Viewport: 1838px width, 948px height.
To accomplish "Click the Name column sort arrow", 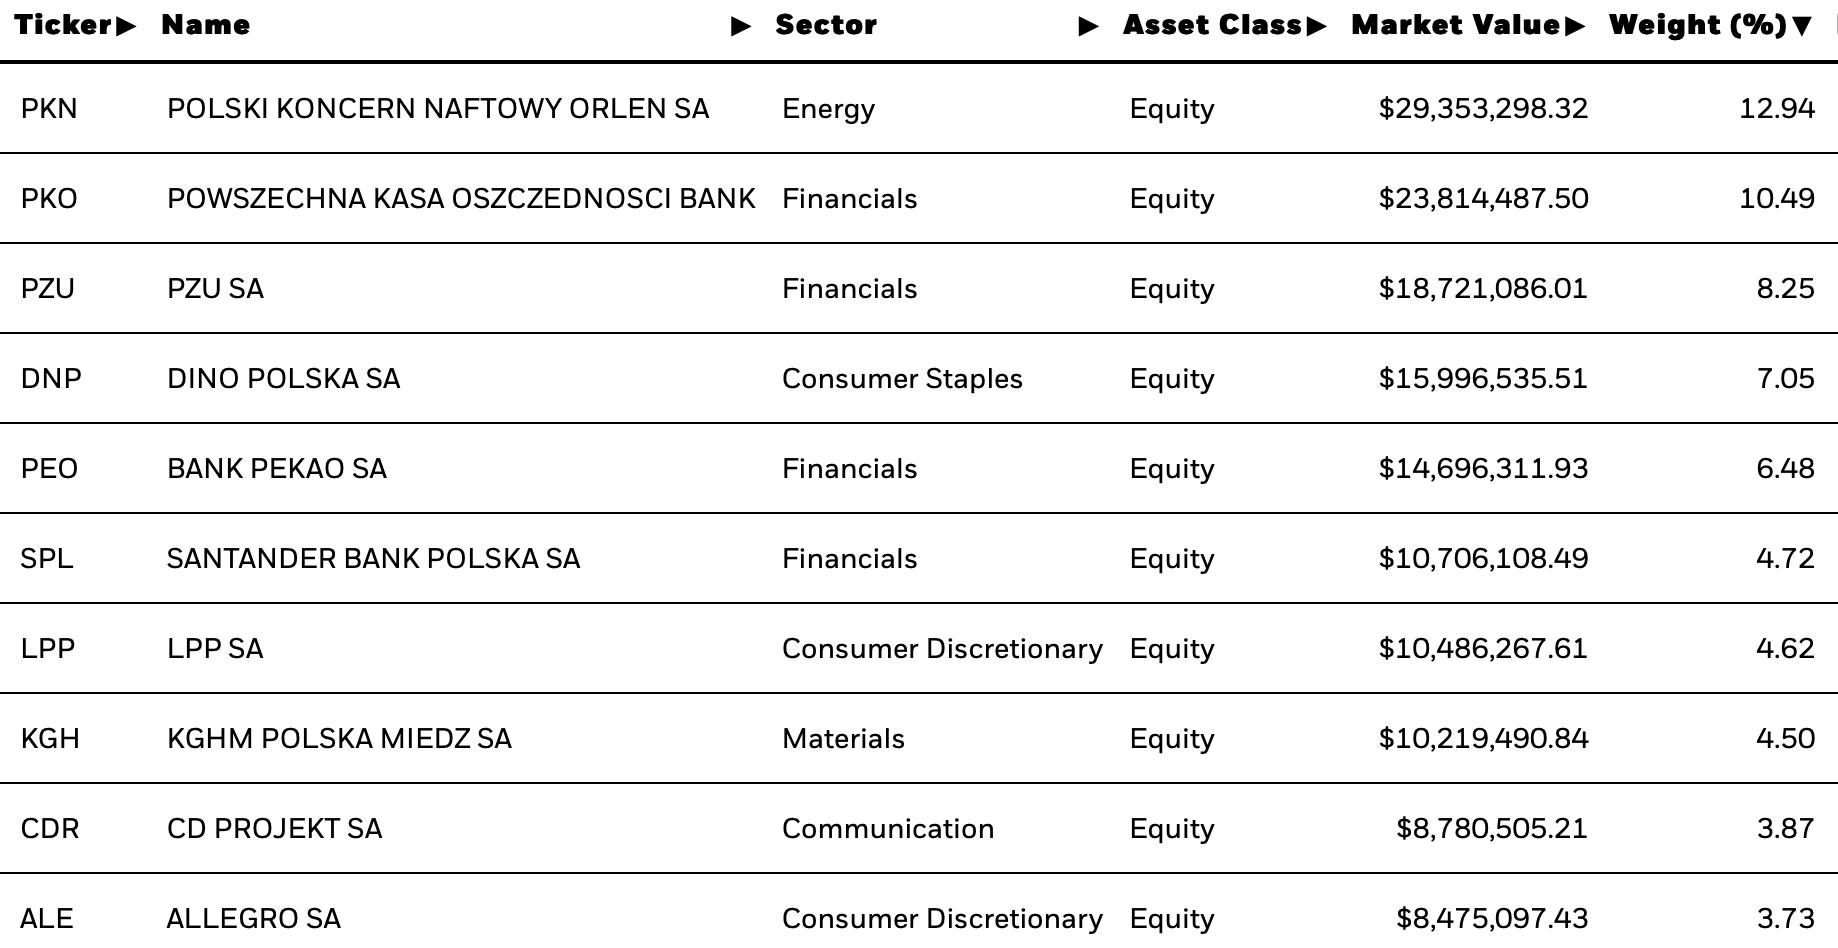I will point(741,27).
